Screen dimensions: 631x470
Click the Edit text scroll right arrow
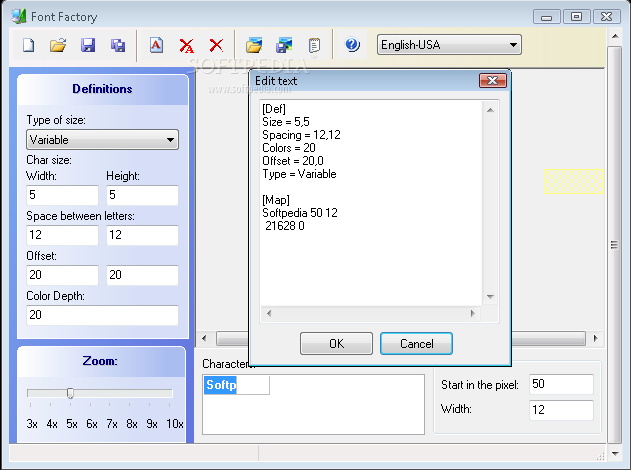473,313
